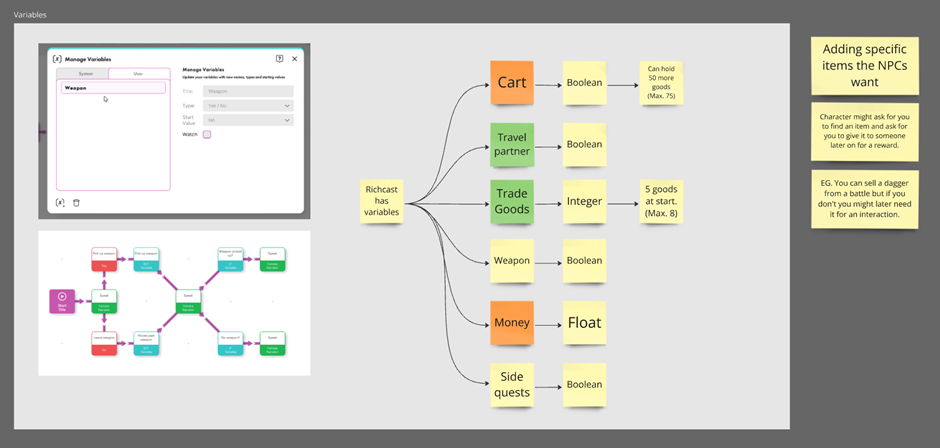Switch to the System tab
The width and height of the screenshot is (940, 448).
pyautogui.click(x=85, y=74)
